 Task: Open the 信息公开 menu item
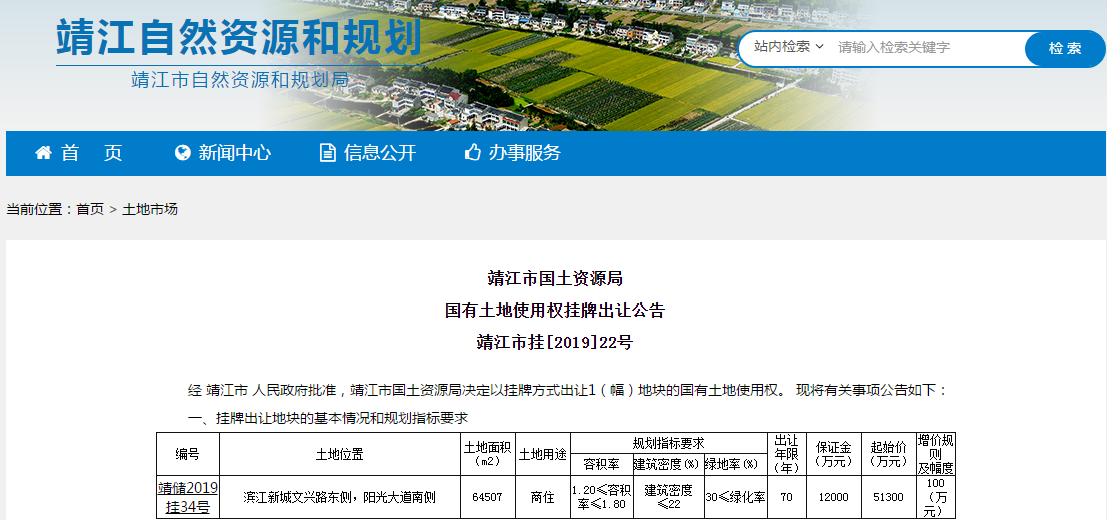pyautogui.click(x=380, y=152)
